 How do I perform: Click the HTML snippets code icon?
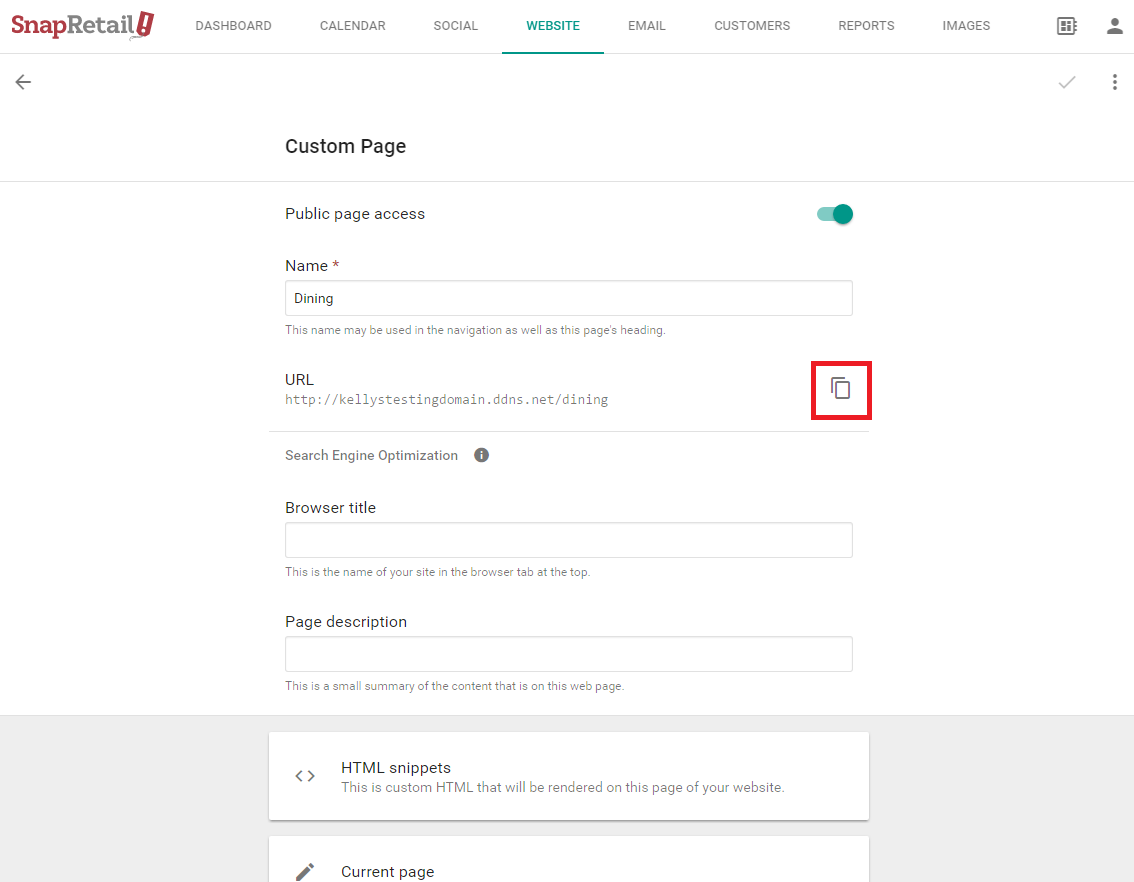tap(305, 776)
